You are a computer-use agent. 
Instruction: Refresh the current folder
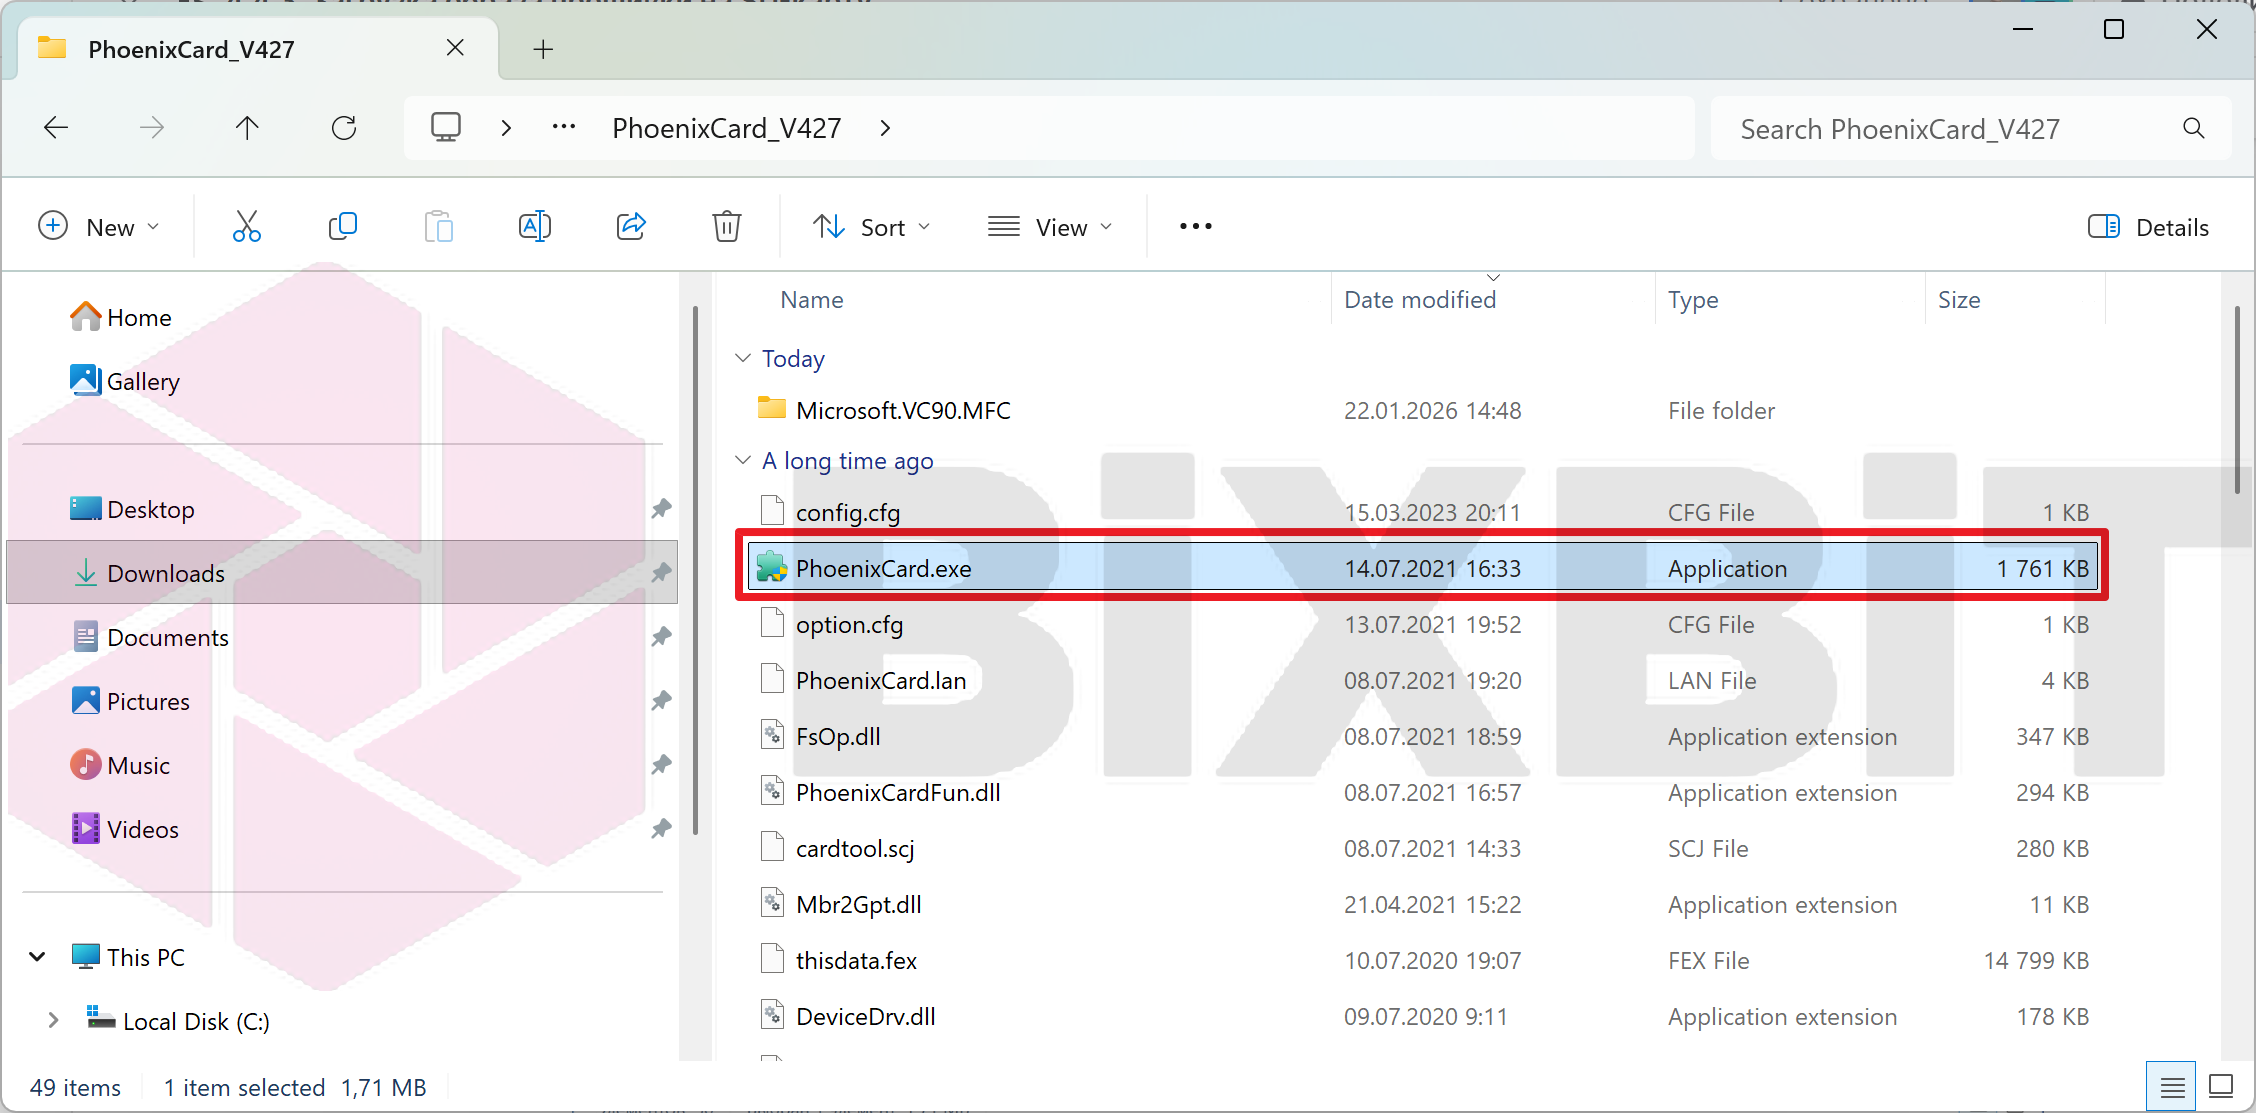pyautogui.click(x=344, y=128)
